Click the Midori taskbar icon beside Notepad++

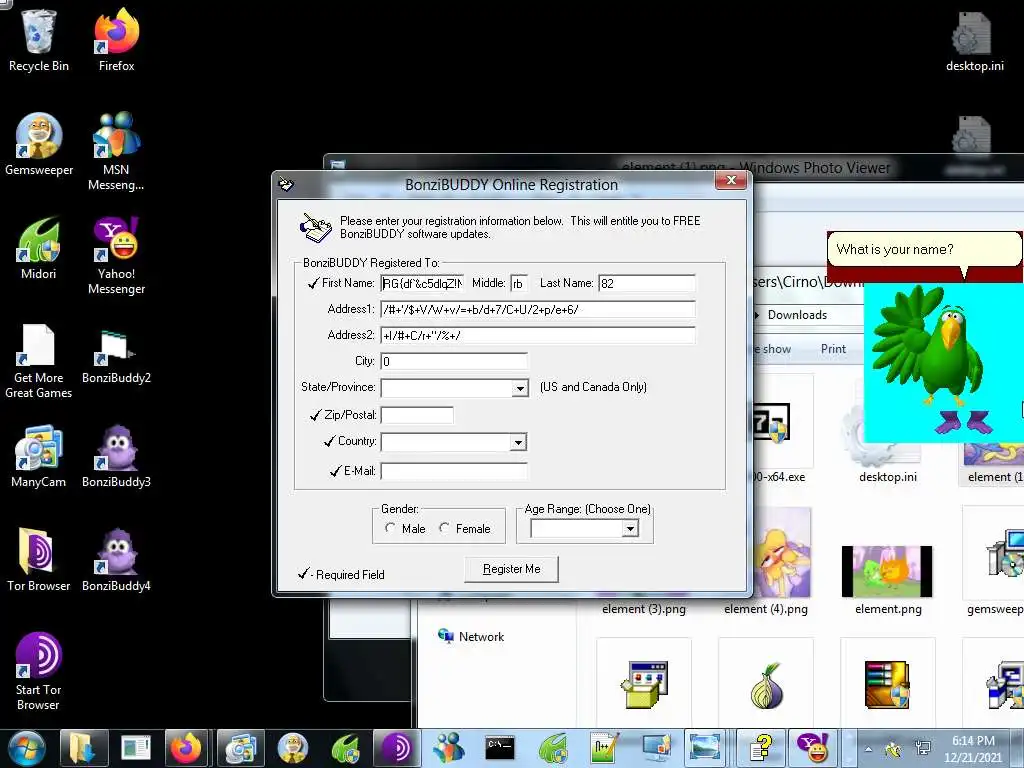tap(552, 748)
